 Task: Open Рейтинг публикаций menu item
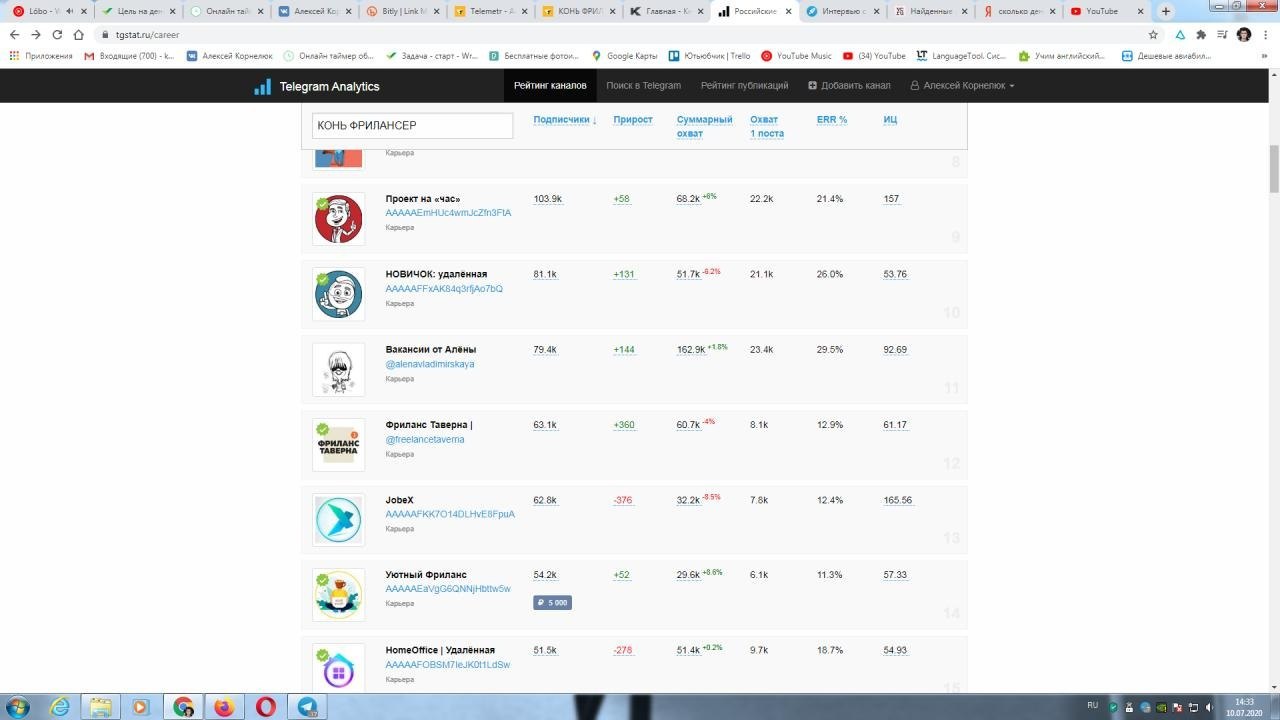coord(744,86)
